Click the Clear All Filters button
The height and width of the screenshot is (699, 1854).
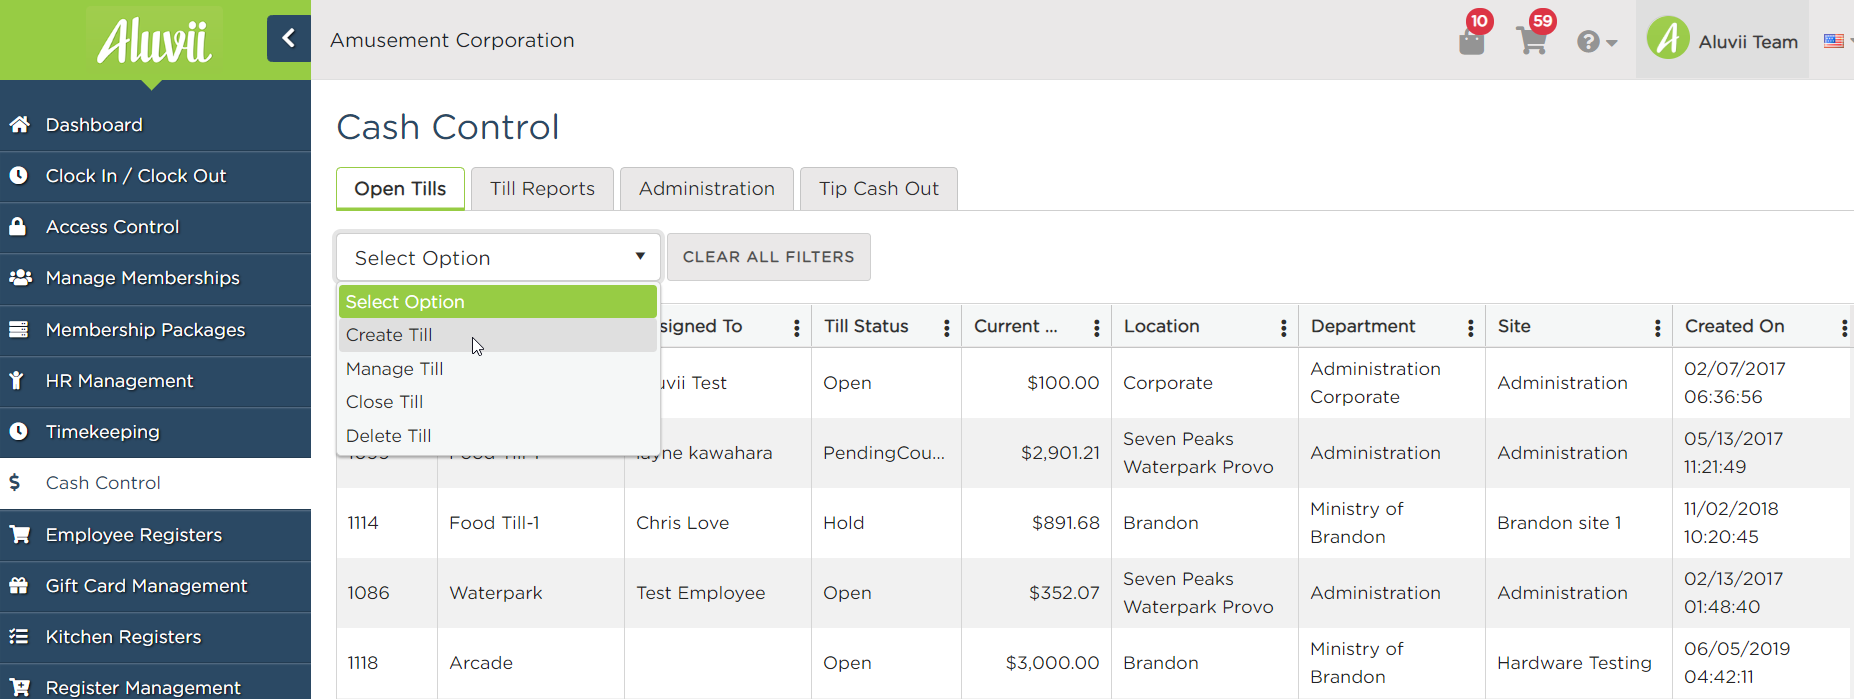click(x=769, y=257)
